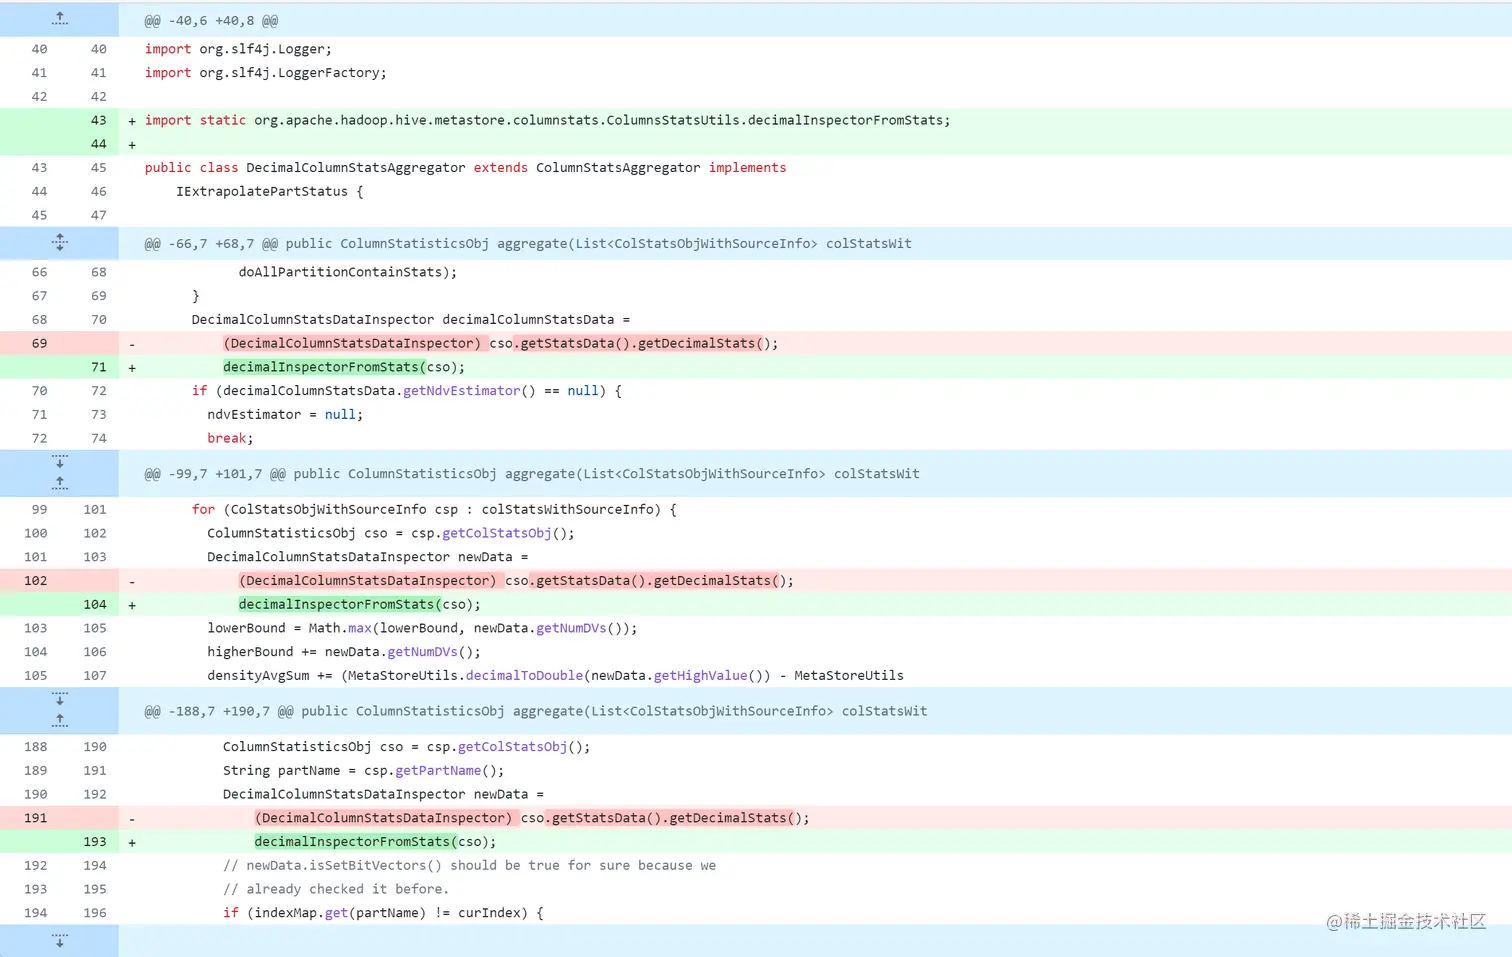Click the "lowerBound = Math.max(lowerBound..." line
This screenshot has height=957, width=1512.
[422, 629]
